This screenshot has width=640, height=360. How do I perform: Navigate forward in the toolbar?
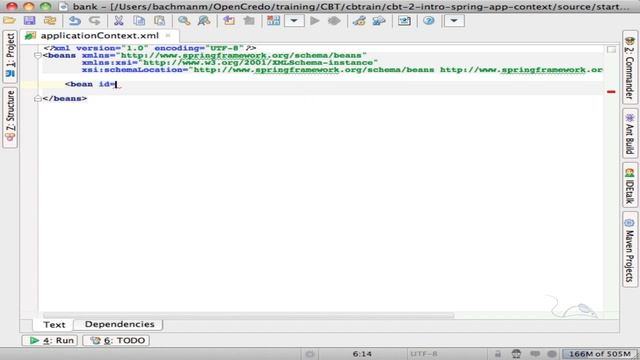(249, 20)
